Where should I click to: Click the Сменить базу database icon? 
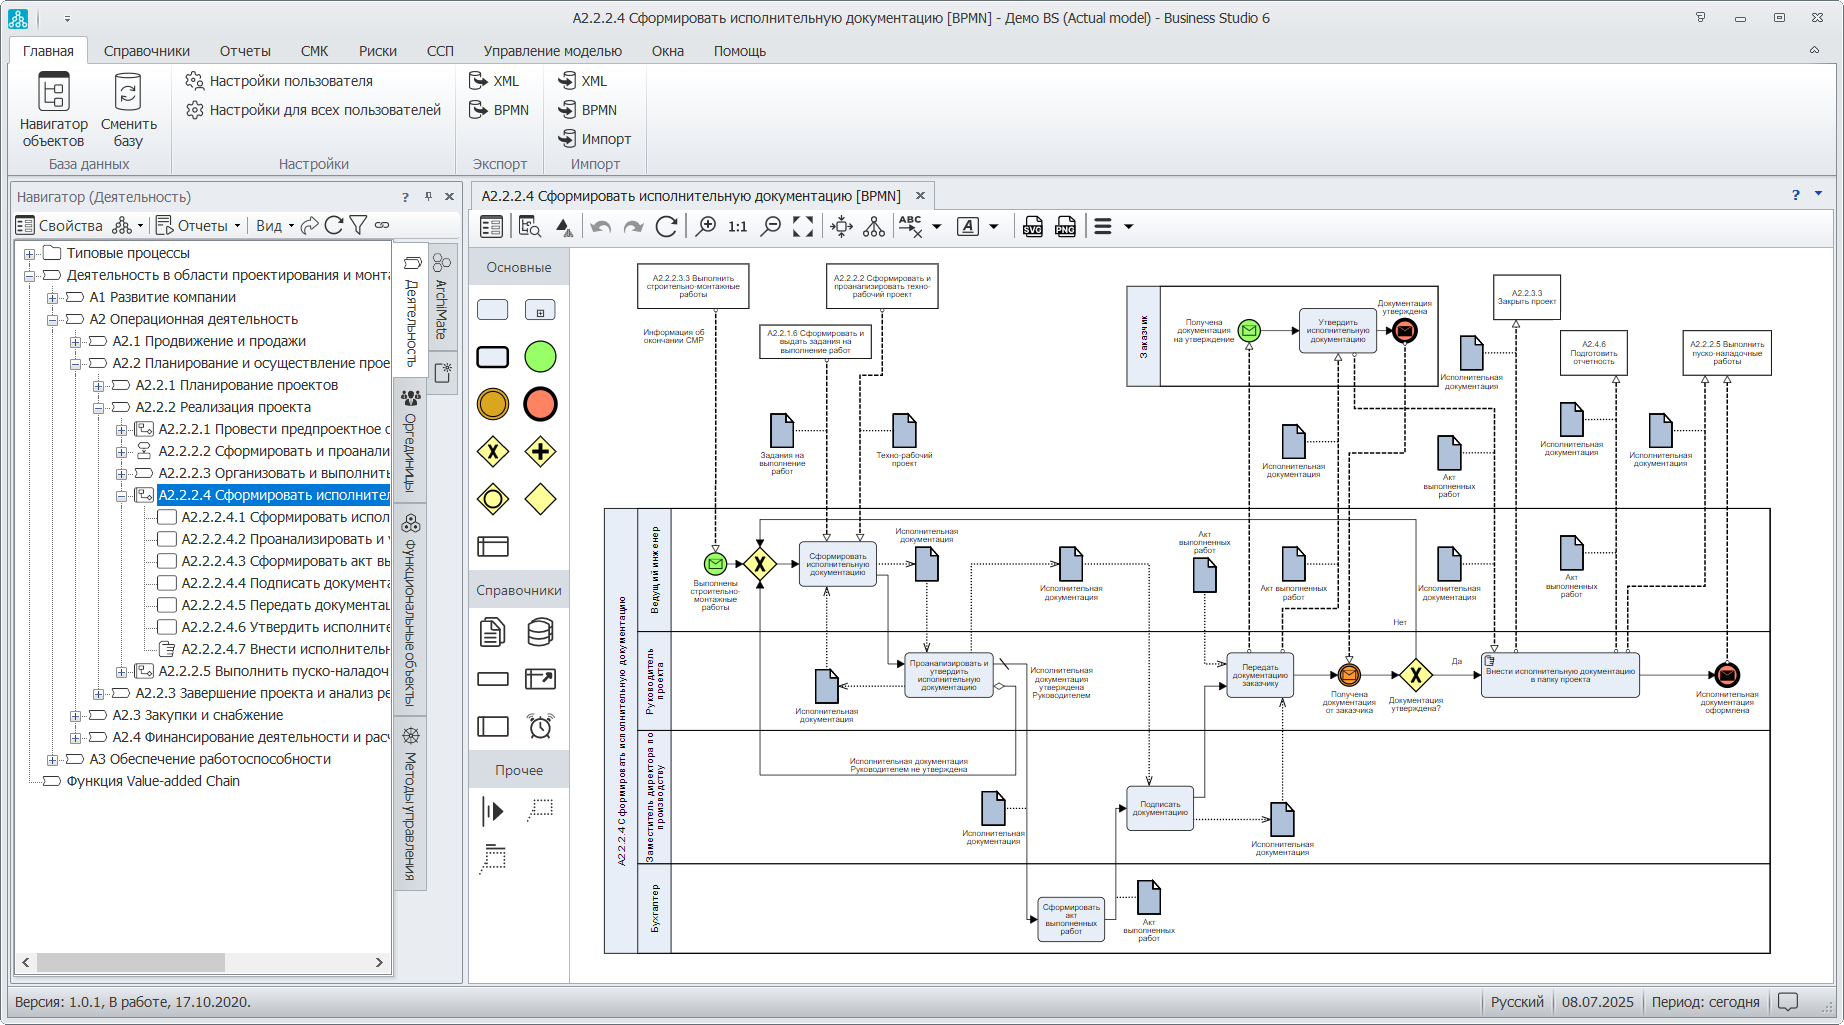pos(128,109)
